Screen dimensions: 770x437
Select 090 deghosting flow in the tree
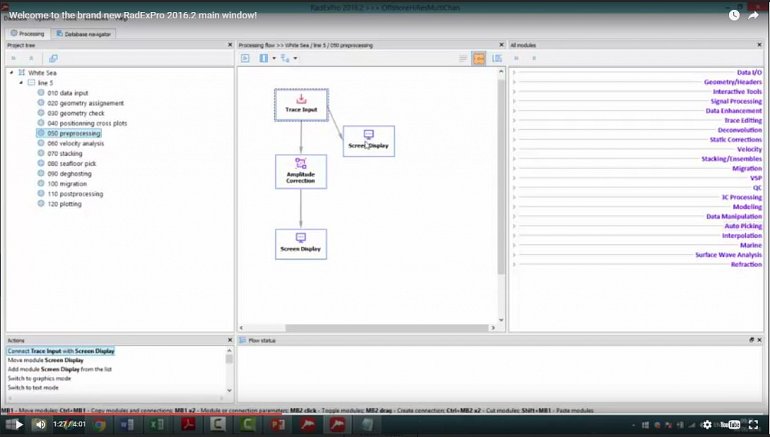coord(69,173)
